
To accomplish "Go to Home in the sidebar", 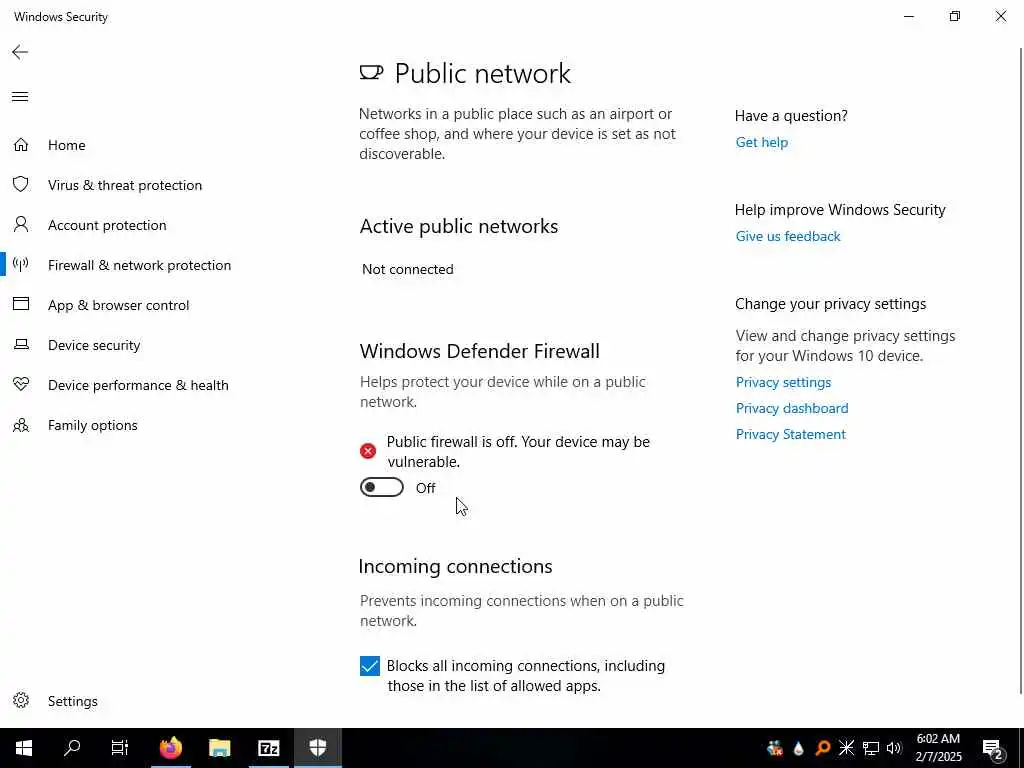I will point(67,145).
